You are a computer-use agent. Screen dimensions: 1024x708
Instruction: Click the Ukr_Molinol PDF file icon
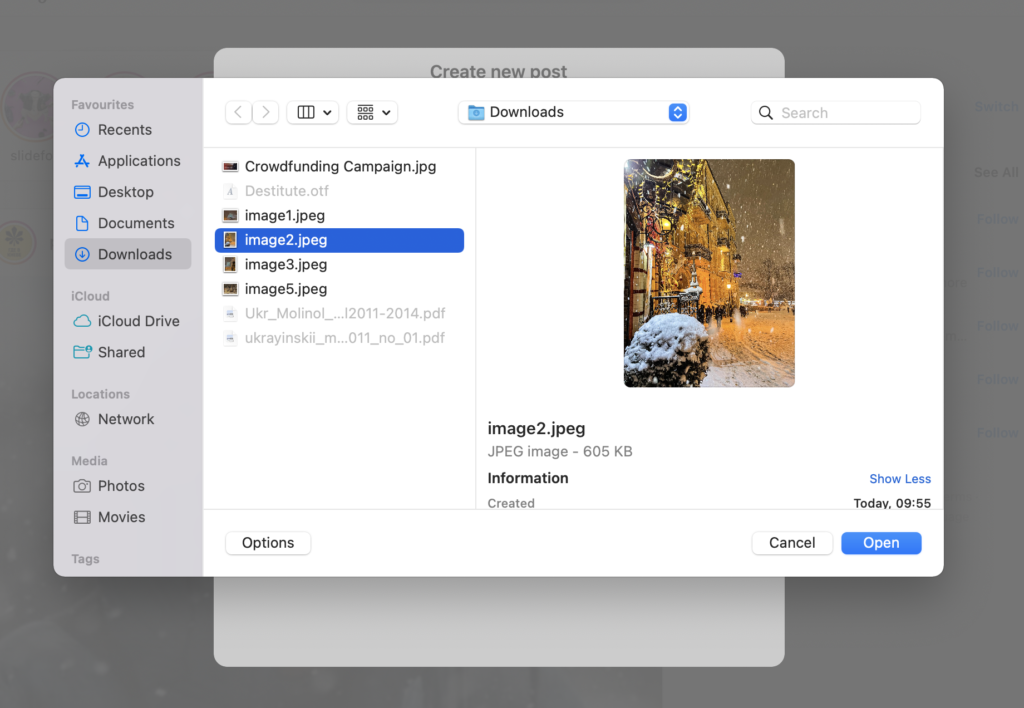coord(230,314)
